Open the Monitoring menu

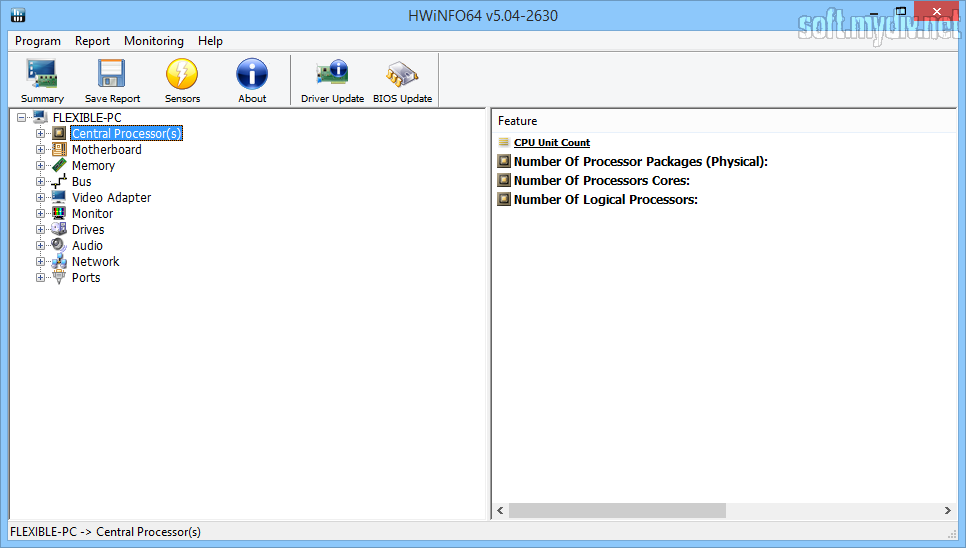(154, 41)
